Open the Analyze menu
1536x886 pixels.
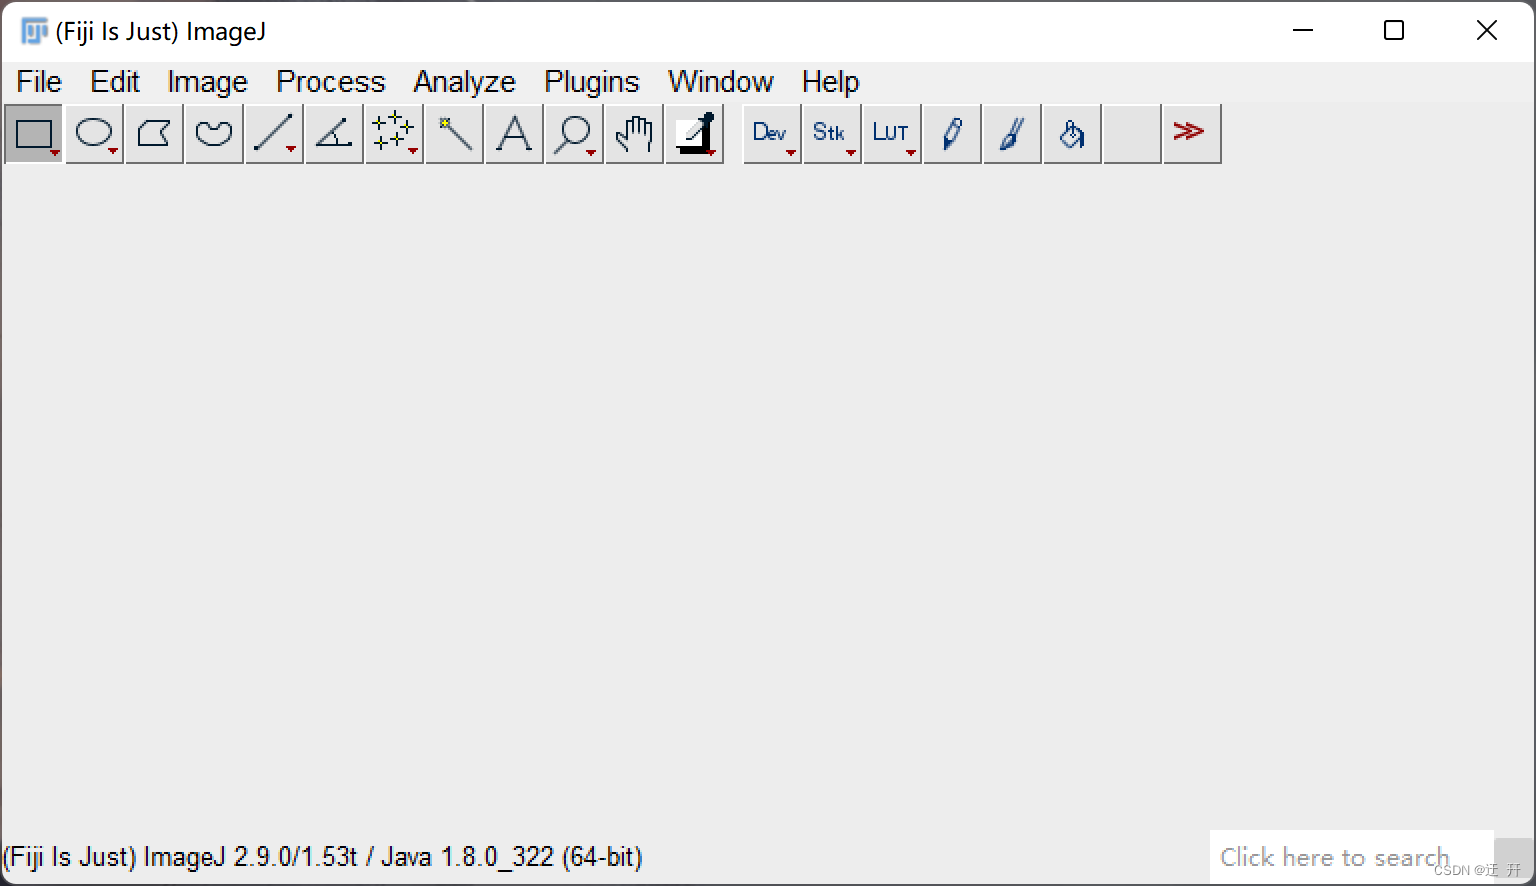(x=465, y=81)
